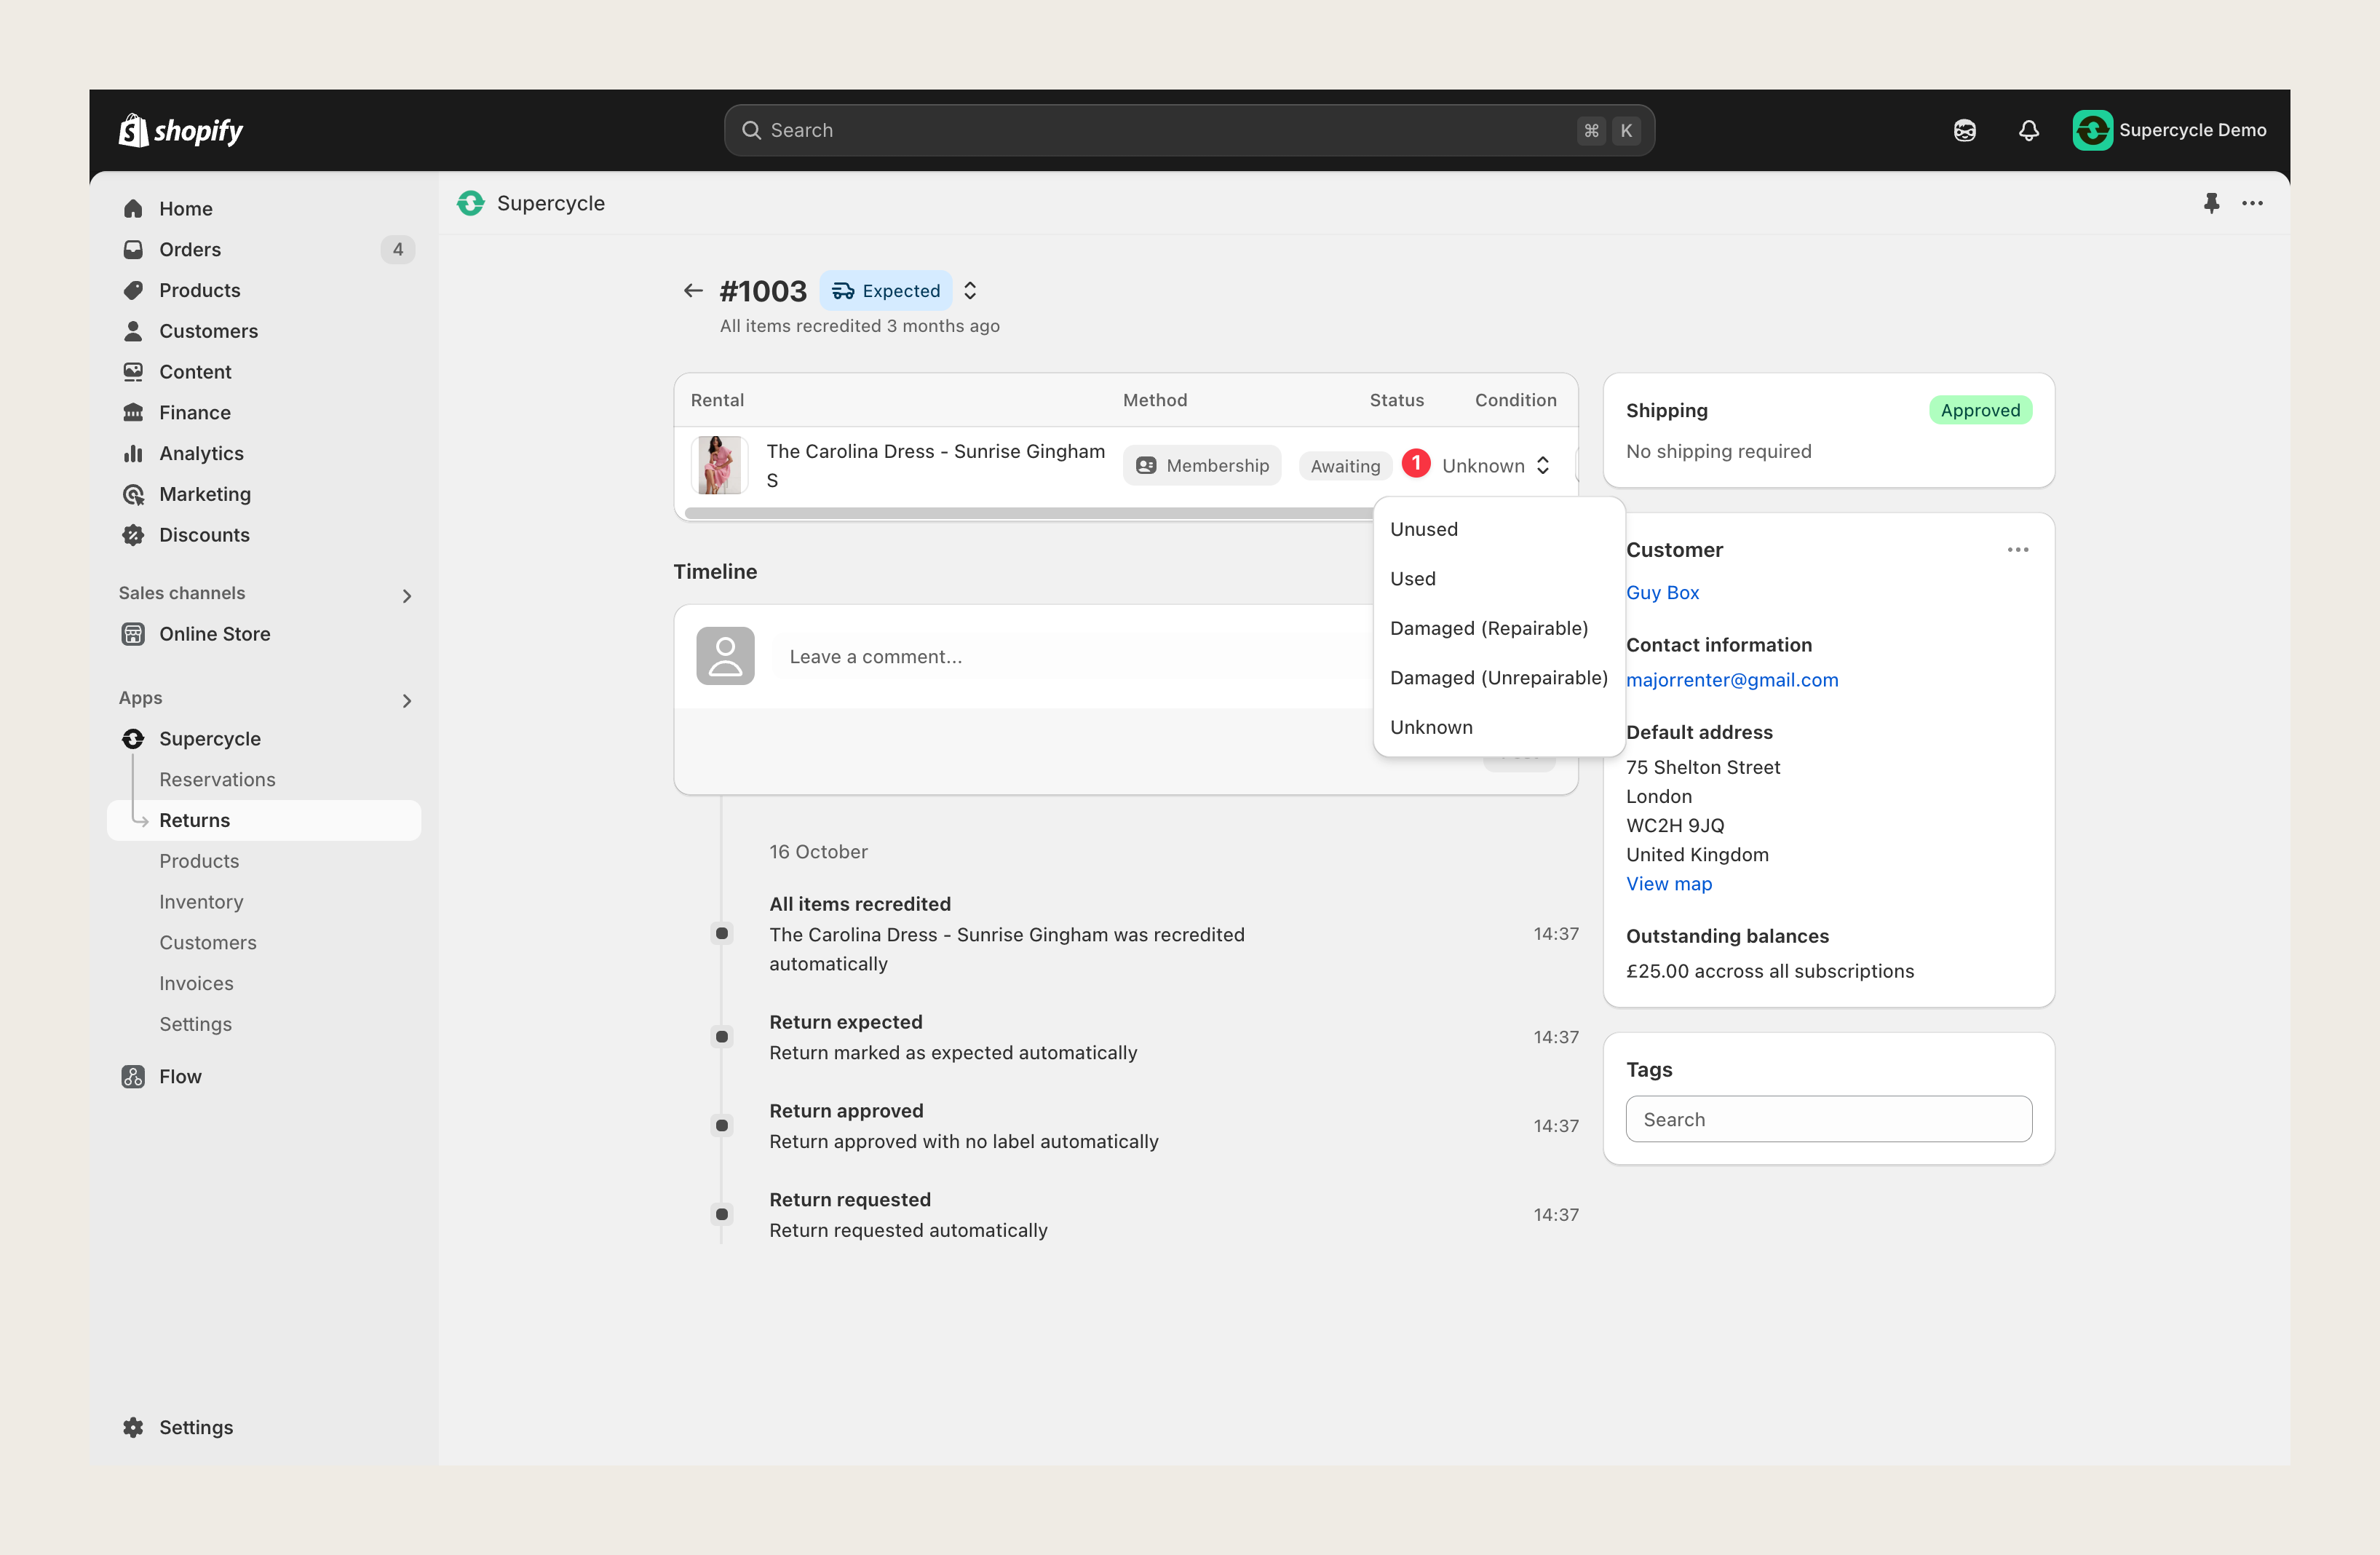The image size is (2380, 1555).
Task: Click the Products tag icon in the main menu
Action: pos(133,290)
